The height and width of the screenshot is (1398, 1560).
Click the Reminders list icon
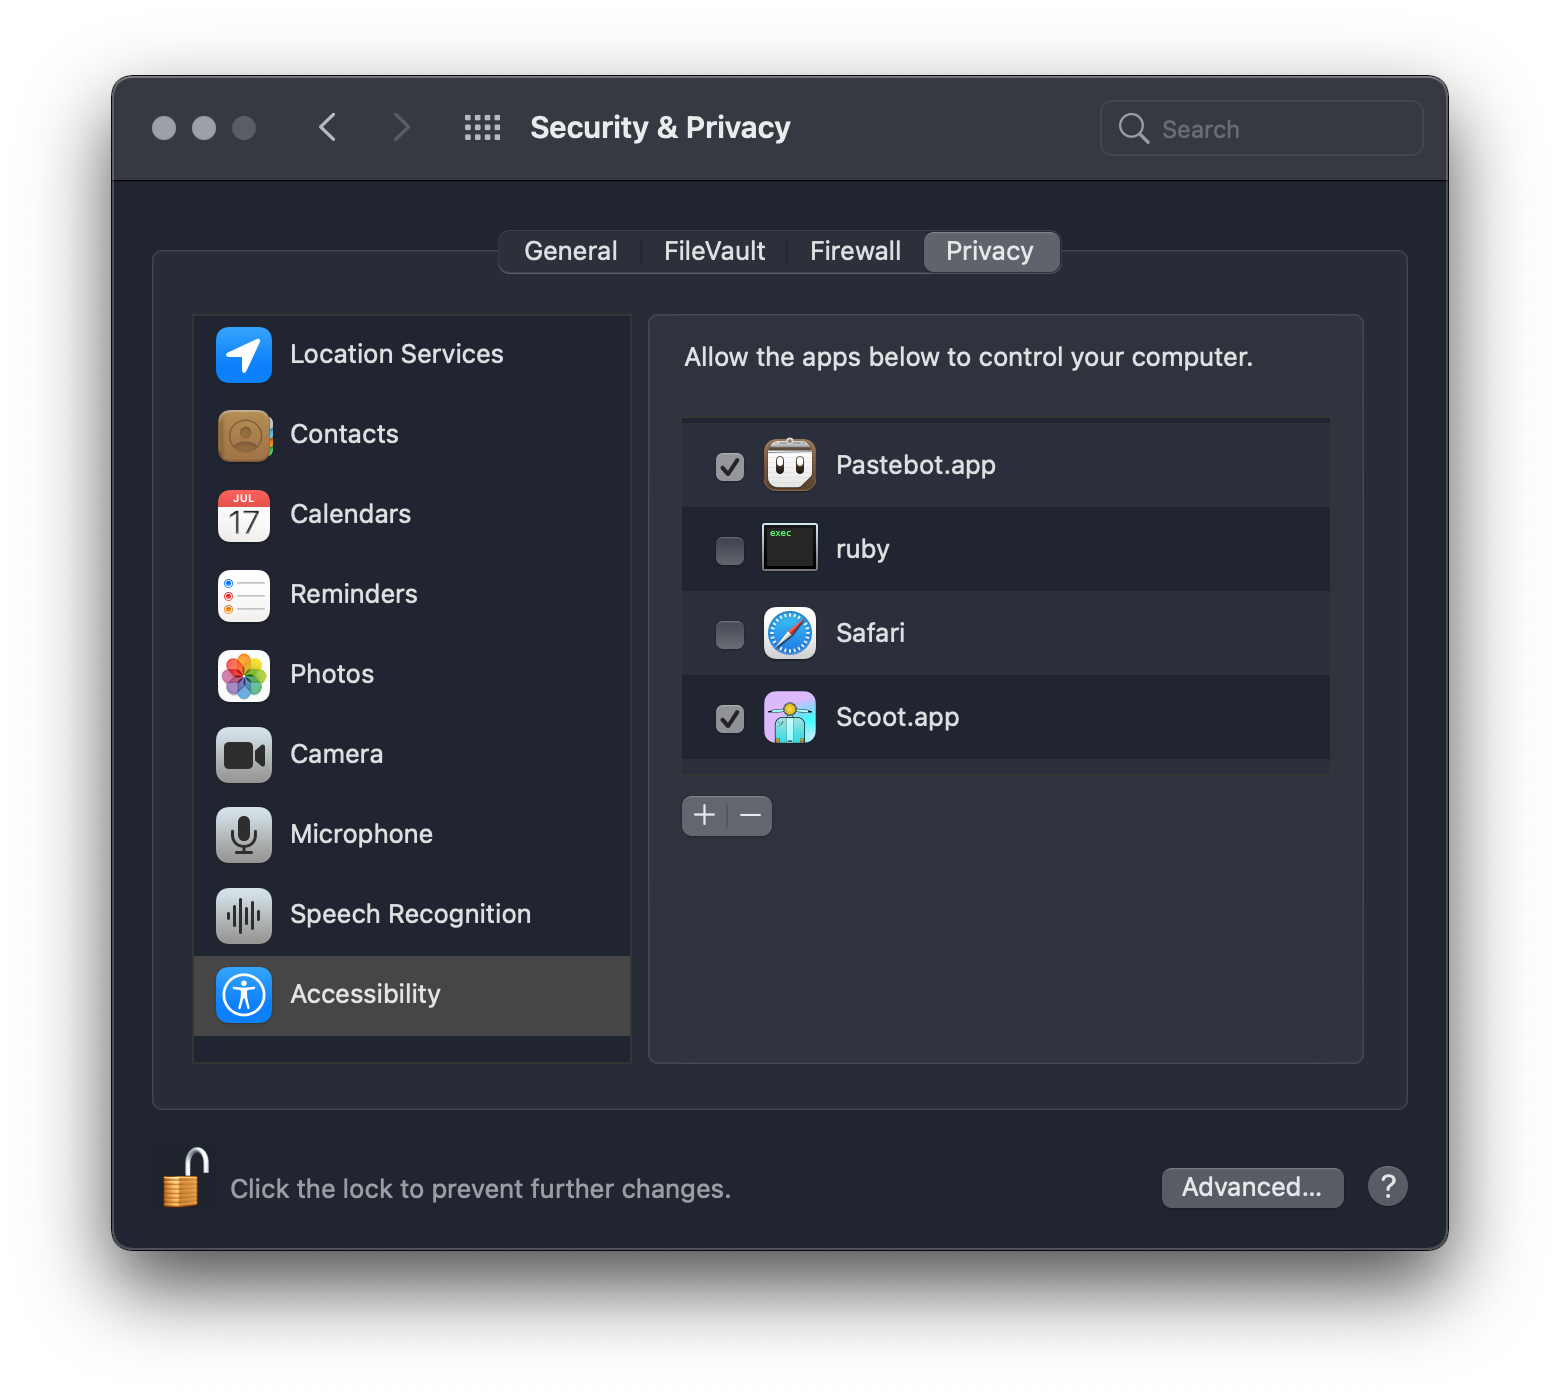244,595
